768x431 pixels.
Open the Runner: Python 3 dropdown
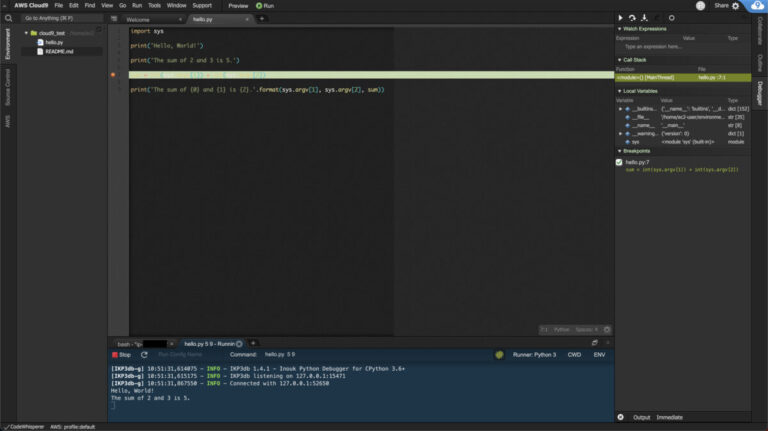[x=534, y=354]
